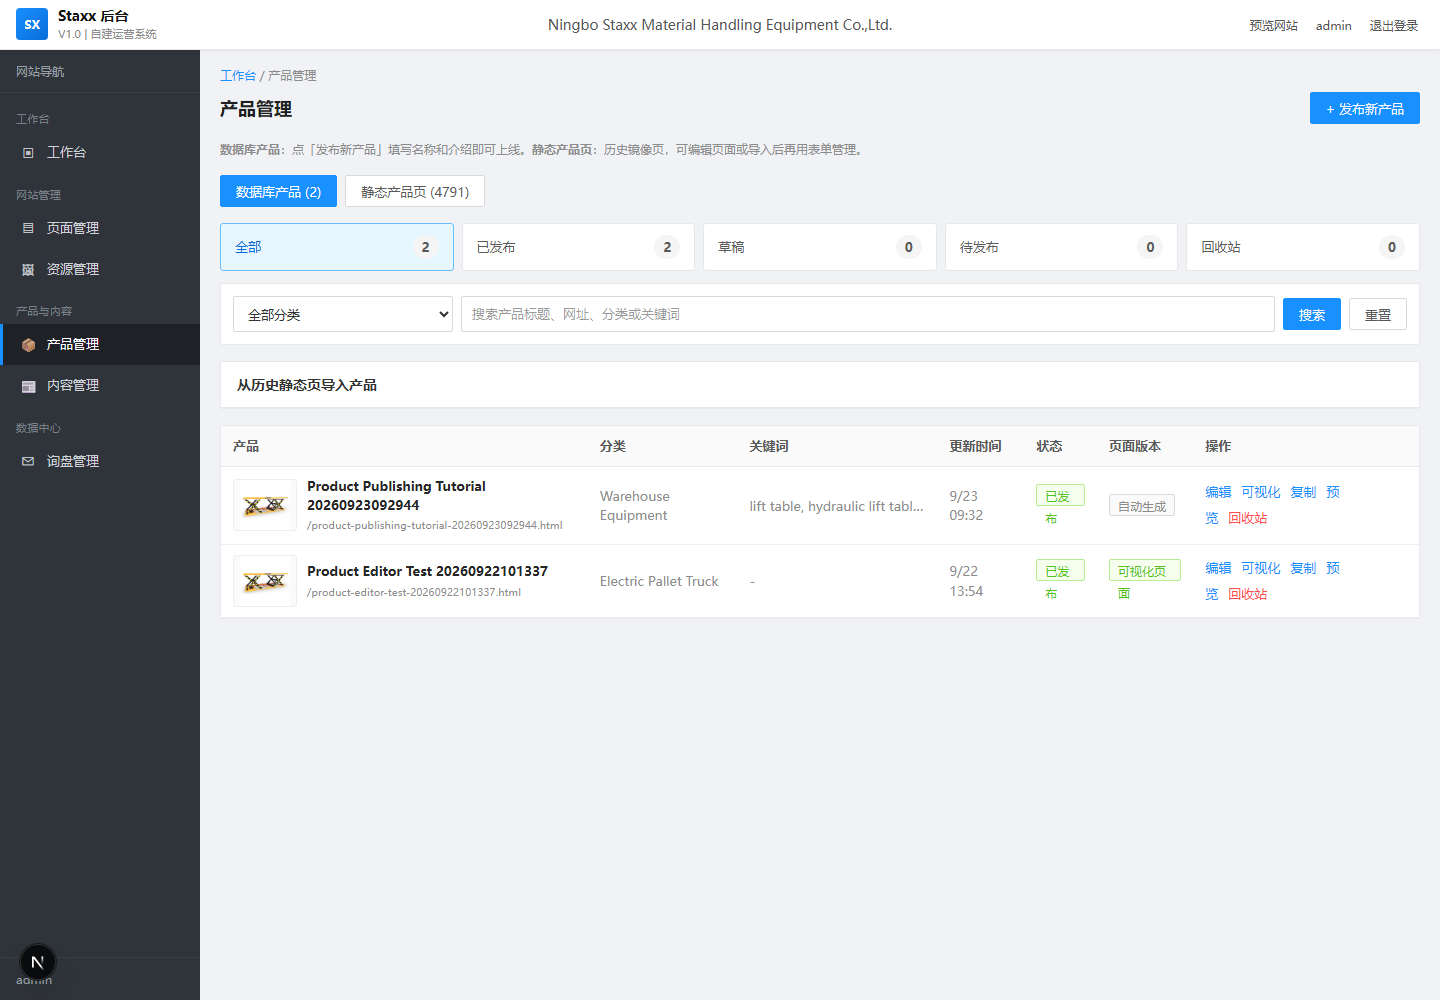The width and height of the screenshot is (1440, 1000).
Task: Switch to the 静态产品页 (4791) tab
Action: tap(415, 191)
